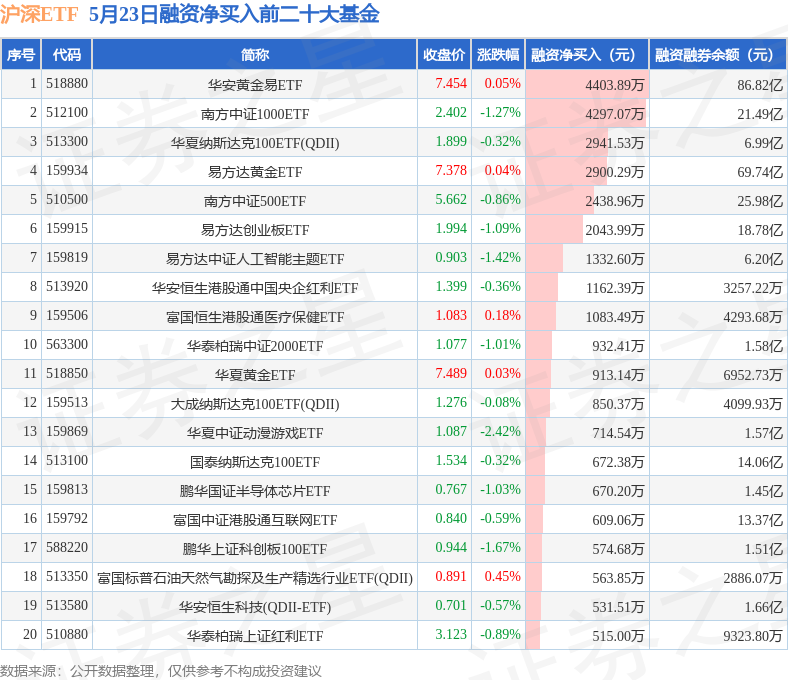Click the 代码 column header
The height and width of the screenshot is (680, 788).
tap(66, 54)
